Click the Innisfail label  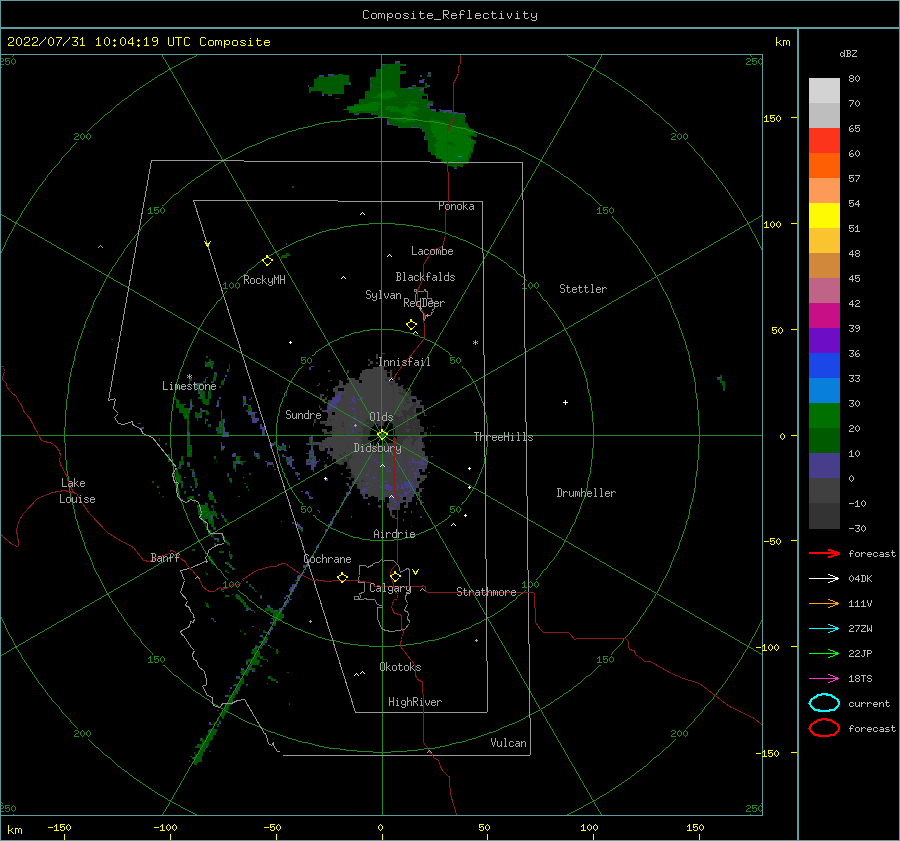click(x=404, y=362)
